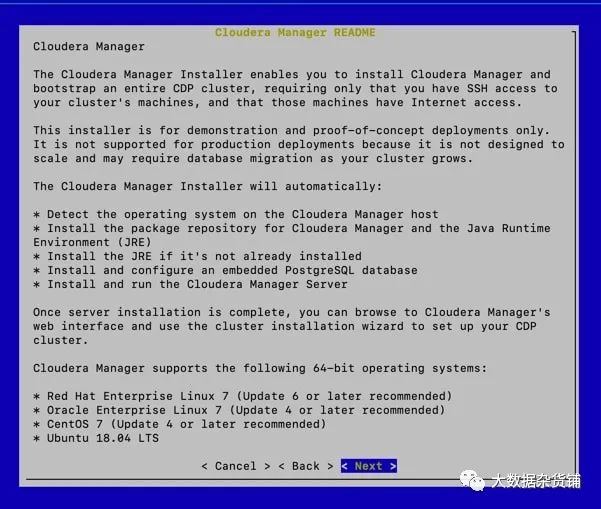The width and height of the screenshot is (601, 509).
Task: Click the Oracle Enterprise Linux 7 entry
Action: click(x=239, y=410)
